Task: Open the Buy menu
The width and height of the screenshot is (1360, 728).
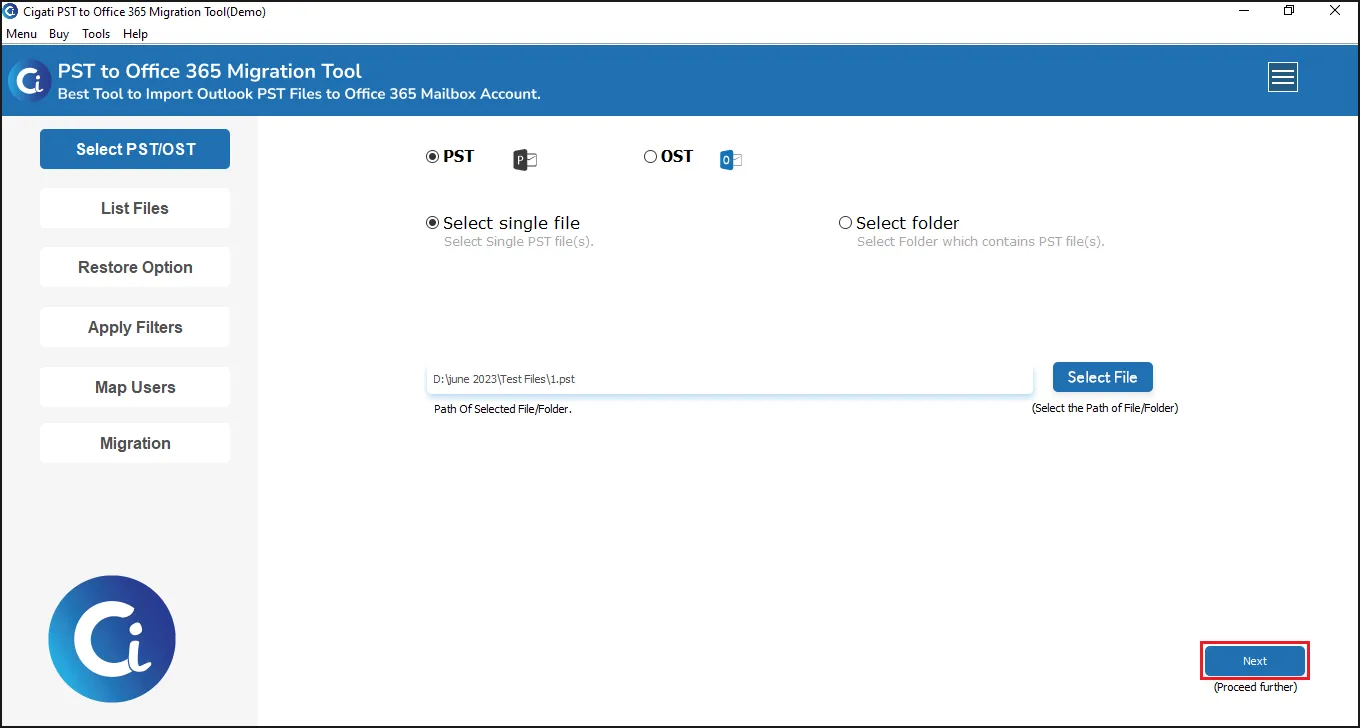Action: [59, 34]
